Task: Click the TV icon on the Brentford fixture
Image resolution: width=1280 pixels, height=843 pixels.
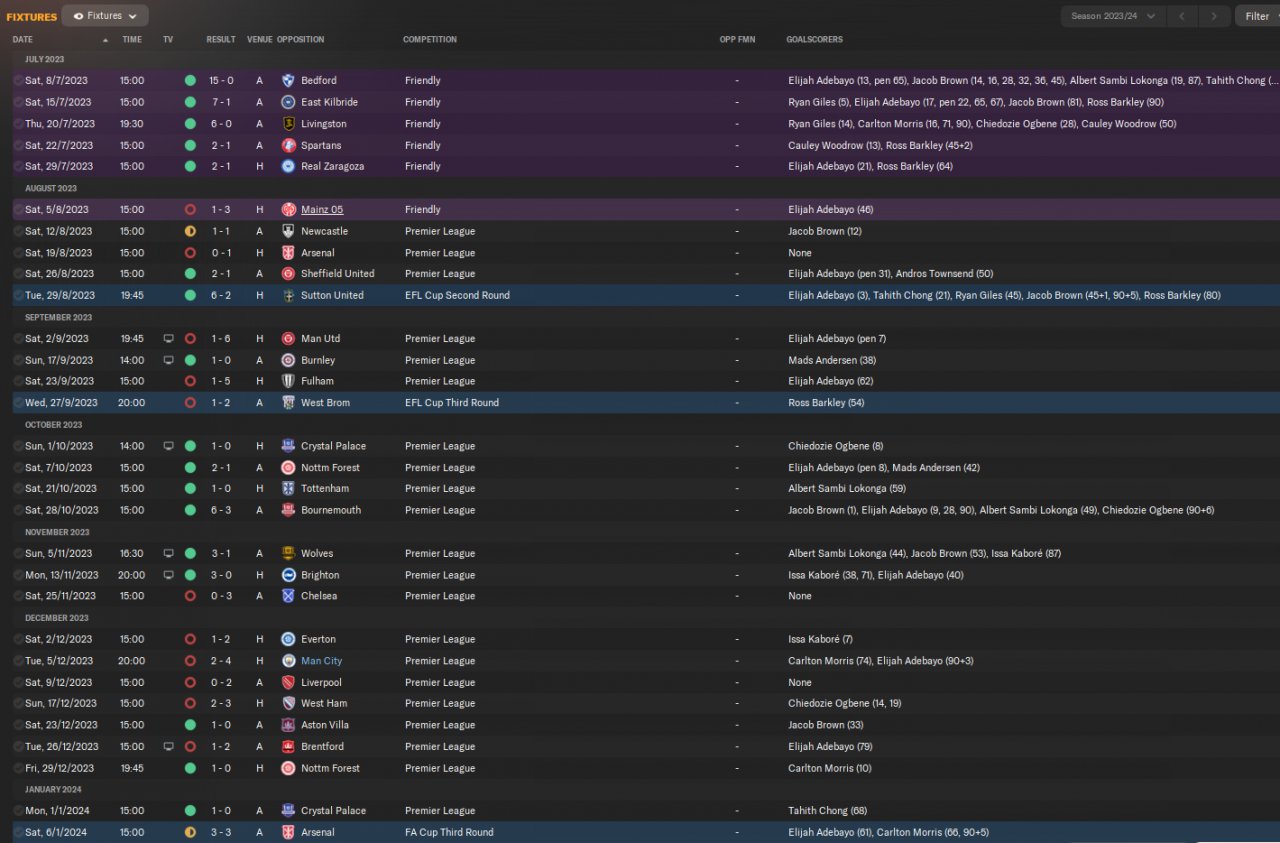Action: coord(168,747)
